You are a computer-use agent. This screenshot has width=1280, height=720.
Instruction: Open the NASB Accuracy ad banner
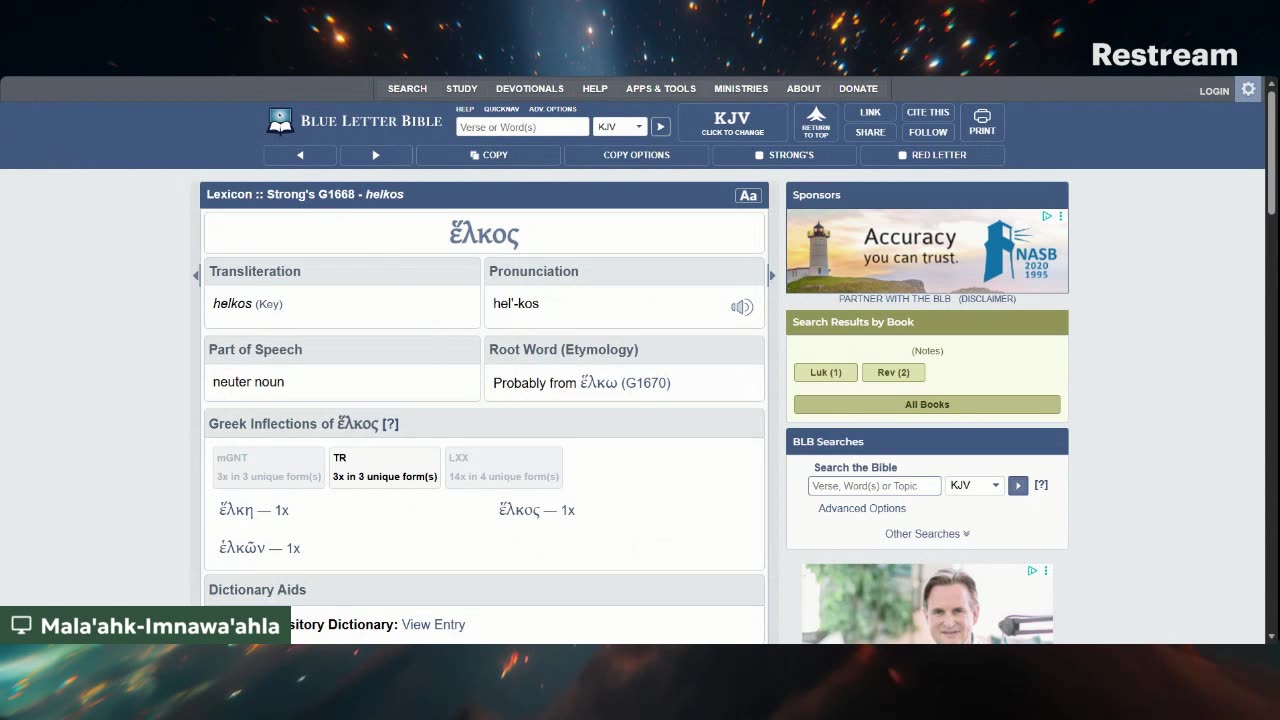(927, 251)
